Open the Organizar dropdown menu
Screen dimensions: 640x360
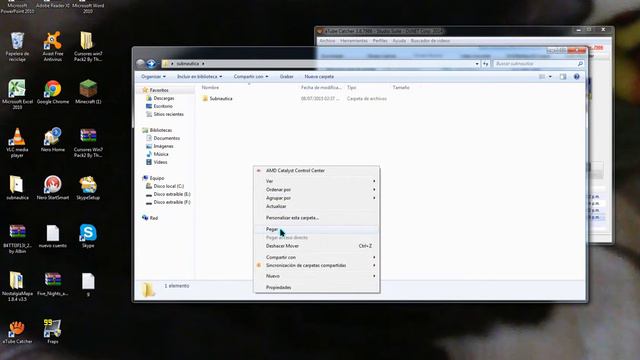(153, 76)
